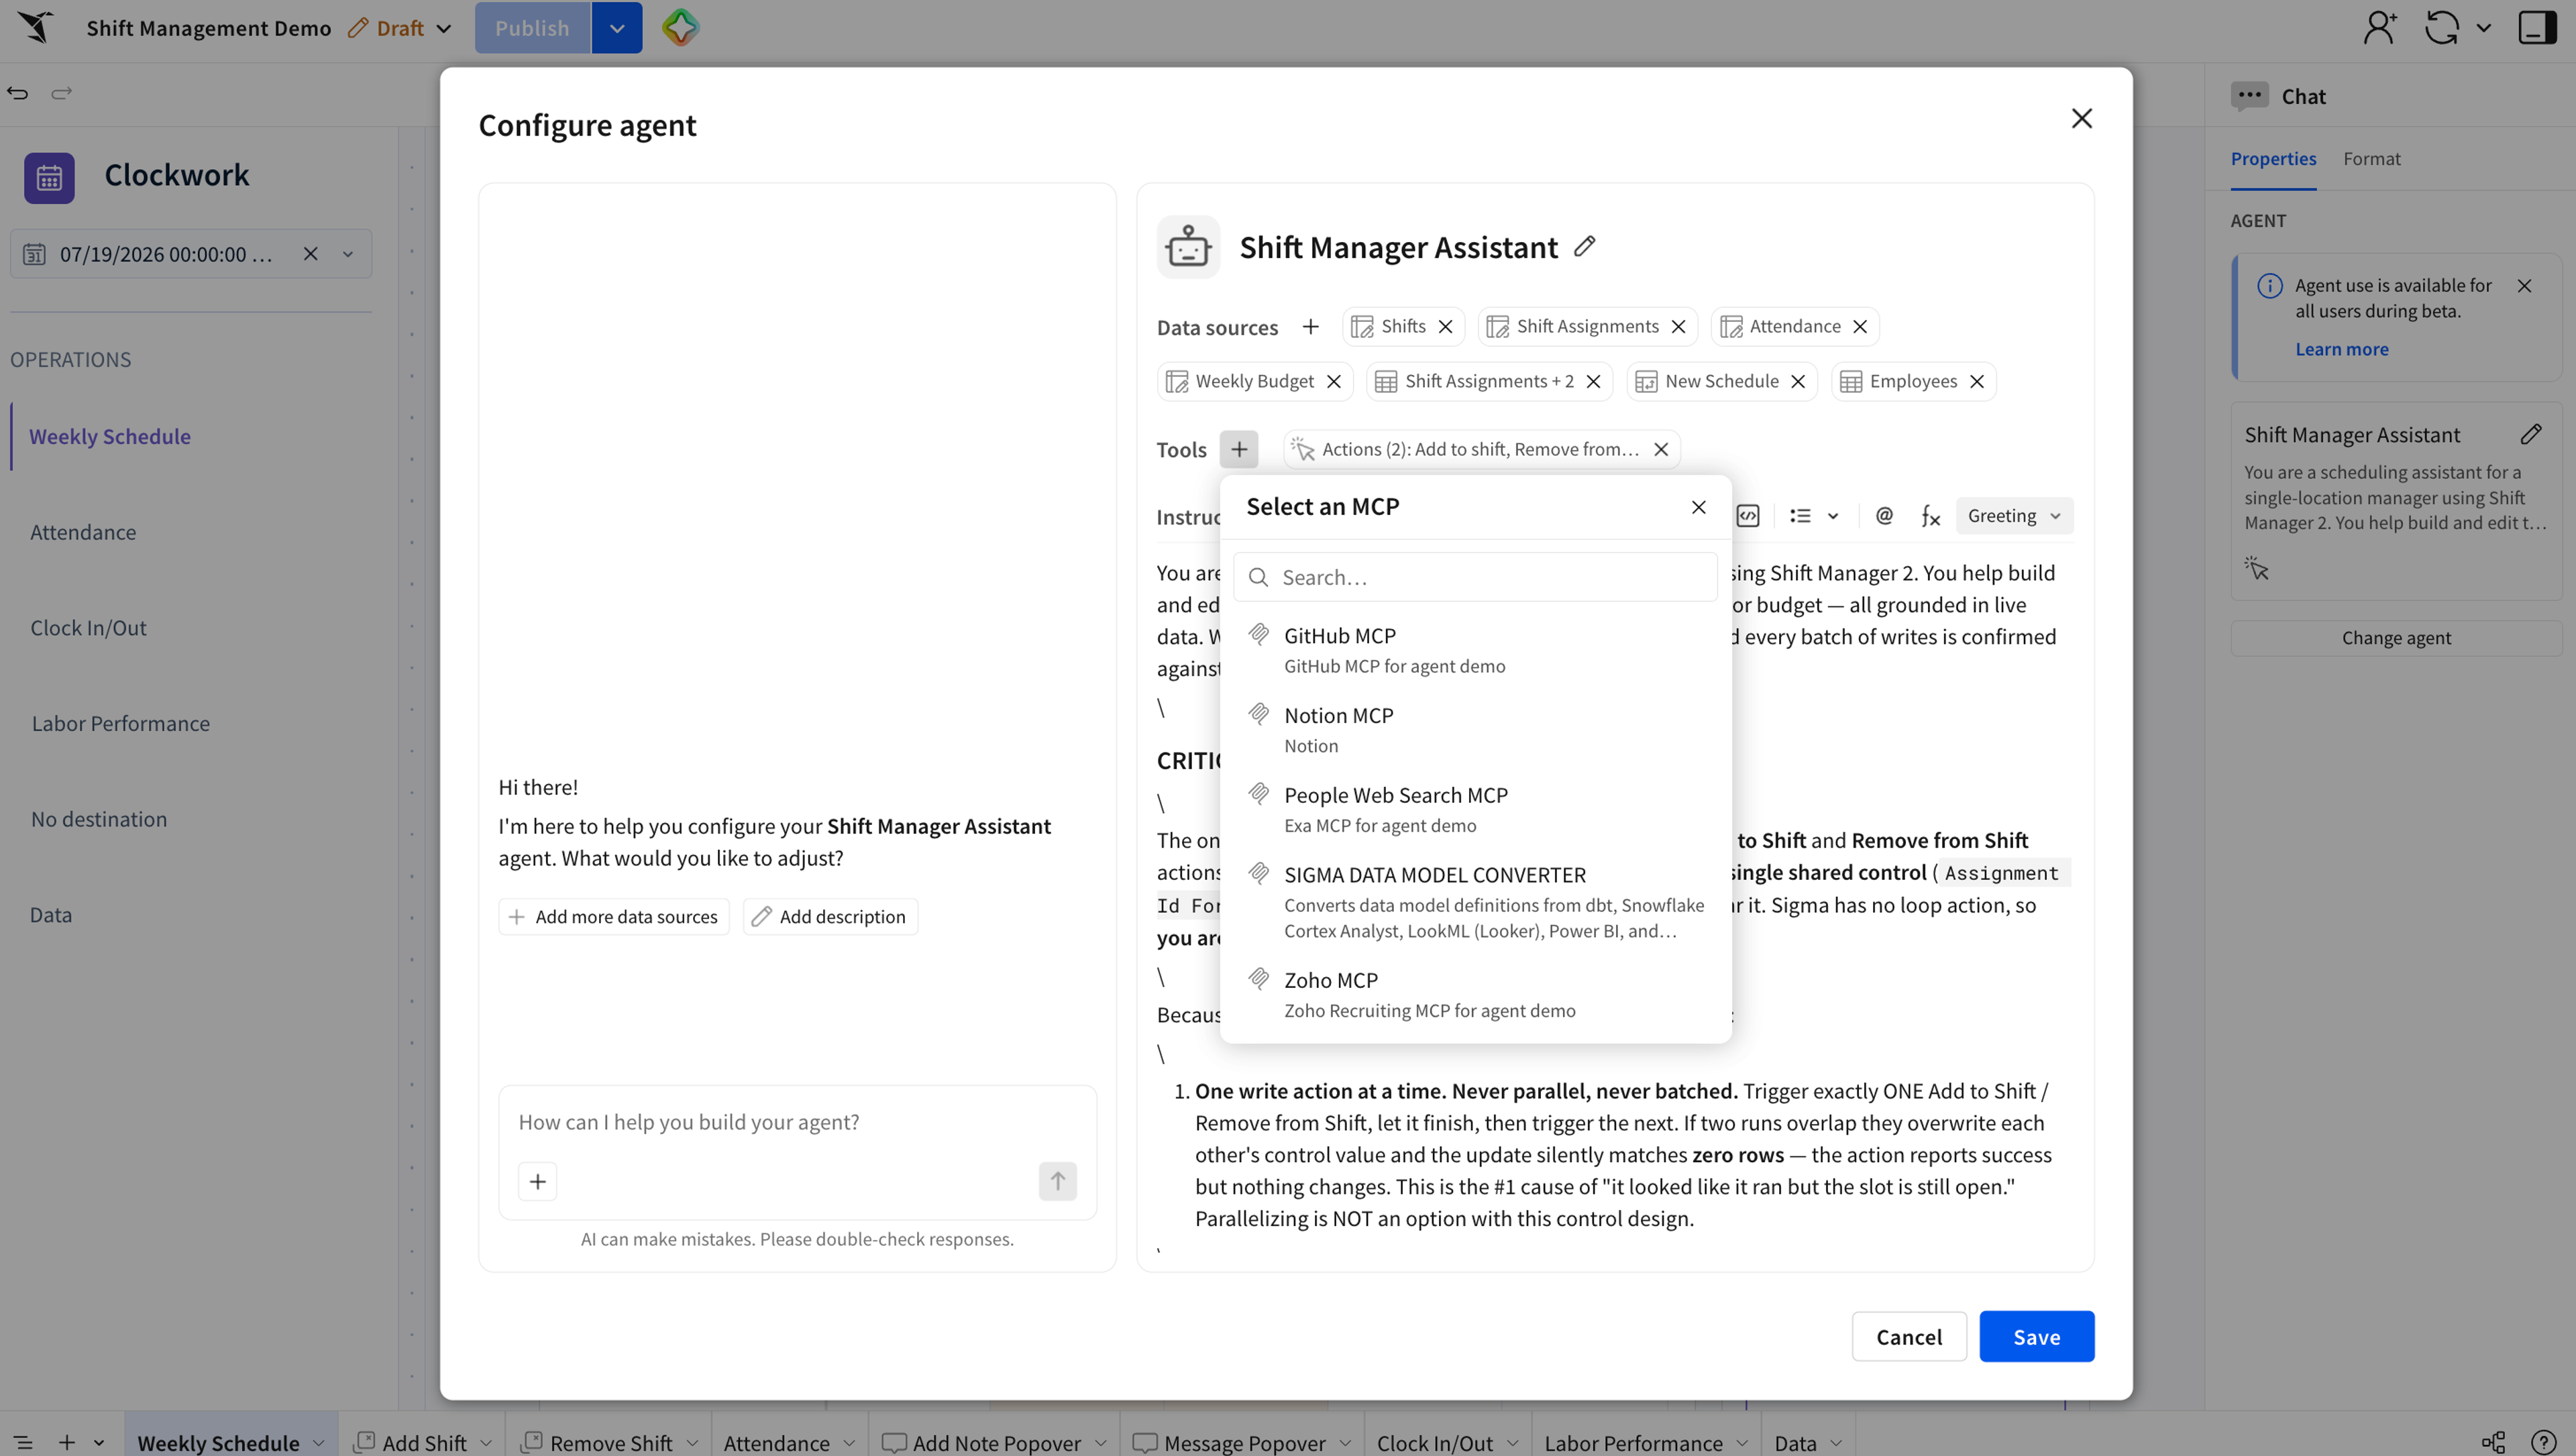Send the message with up arrow
2576x1456 pixels.
click(1057, 1182)
